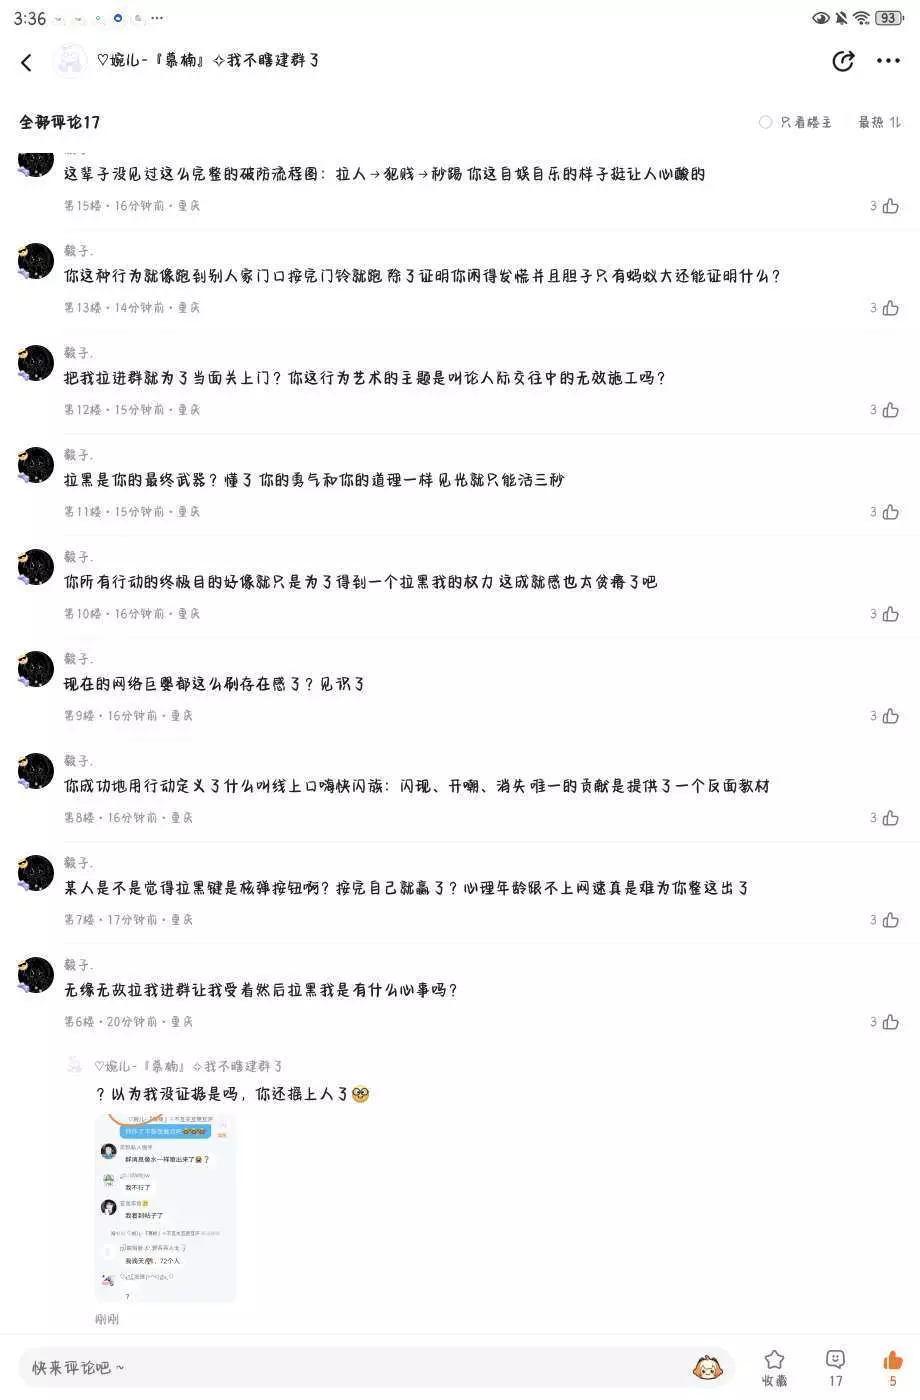This screenshot has width=920, height=1400.
Task: Open the emoji sticker picker in comment bar
Action: point(708,1367)
